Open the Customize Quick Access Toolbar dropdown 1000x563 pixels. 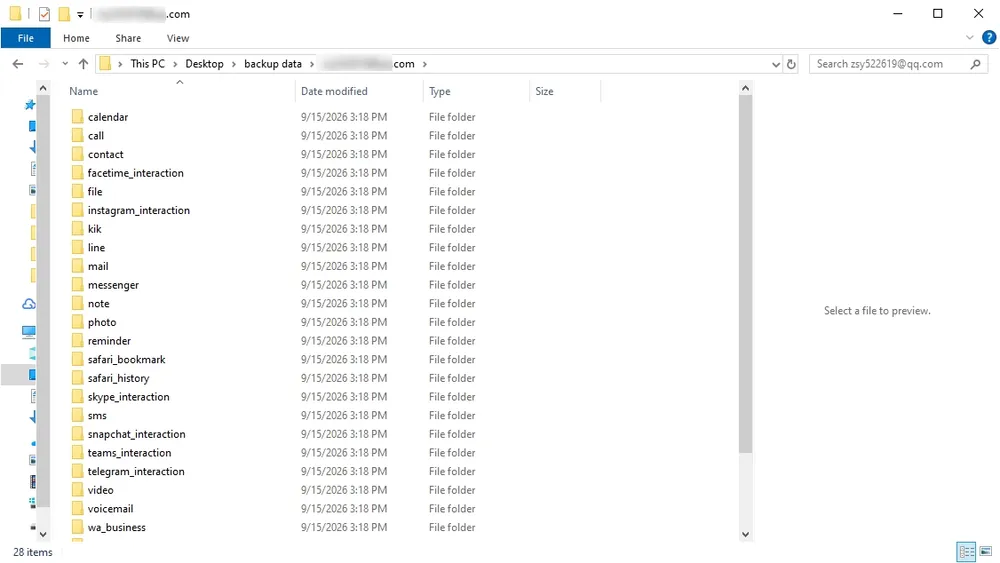pos(80,15)
